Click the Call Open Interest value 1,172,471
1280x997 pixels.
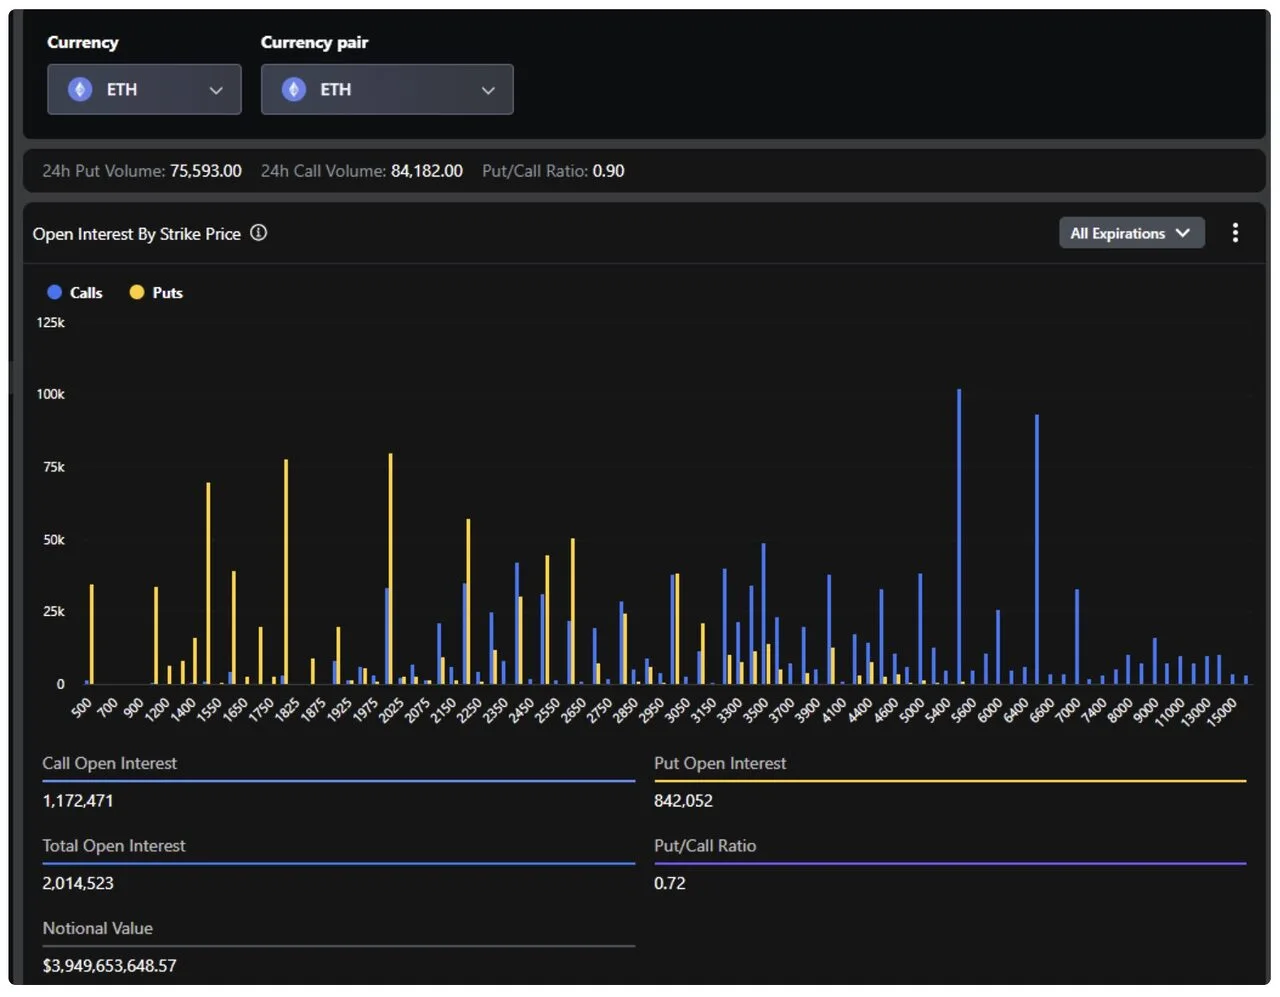[77, 800]
